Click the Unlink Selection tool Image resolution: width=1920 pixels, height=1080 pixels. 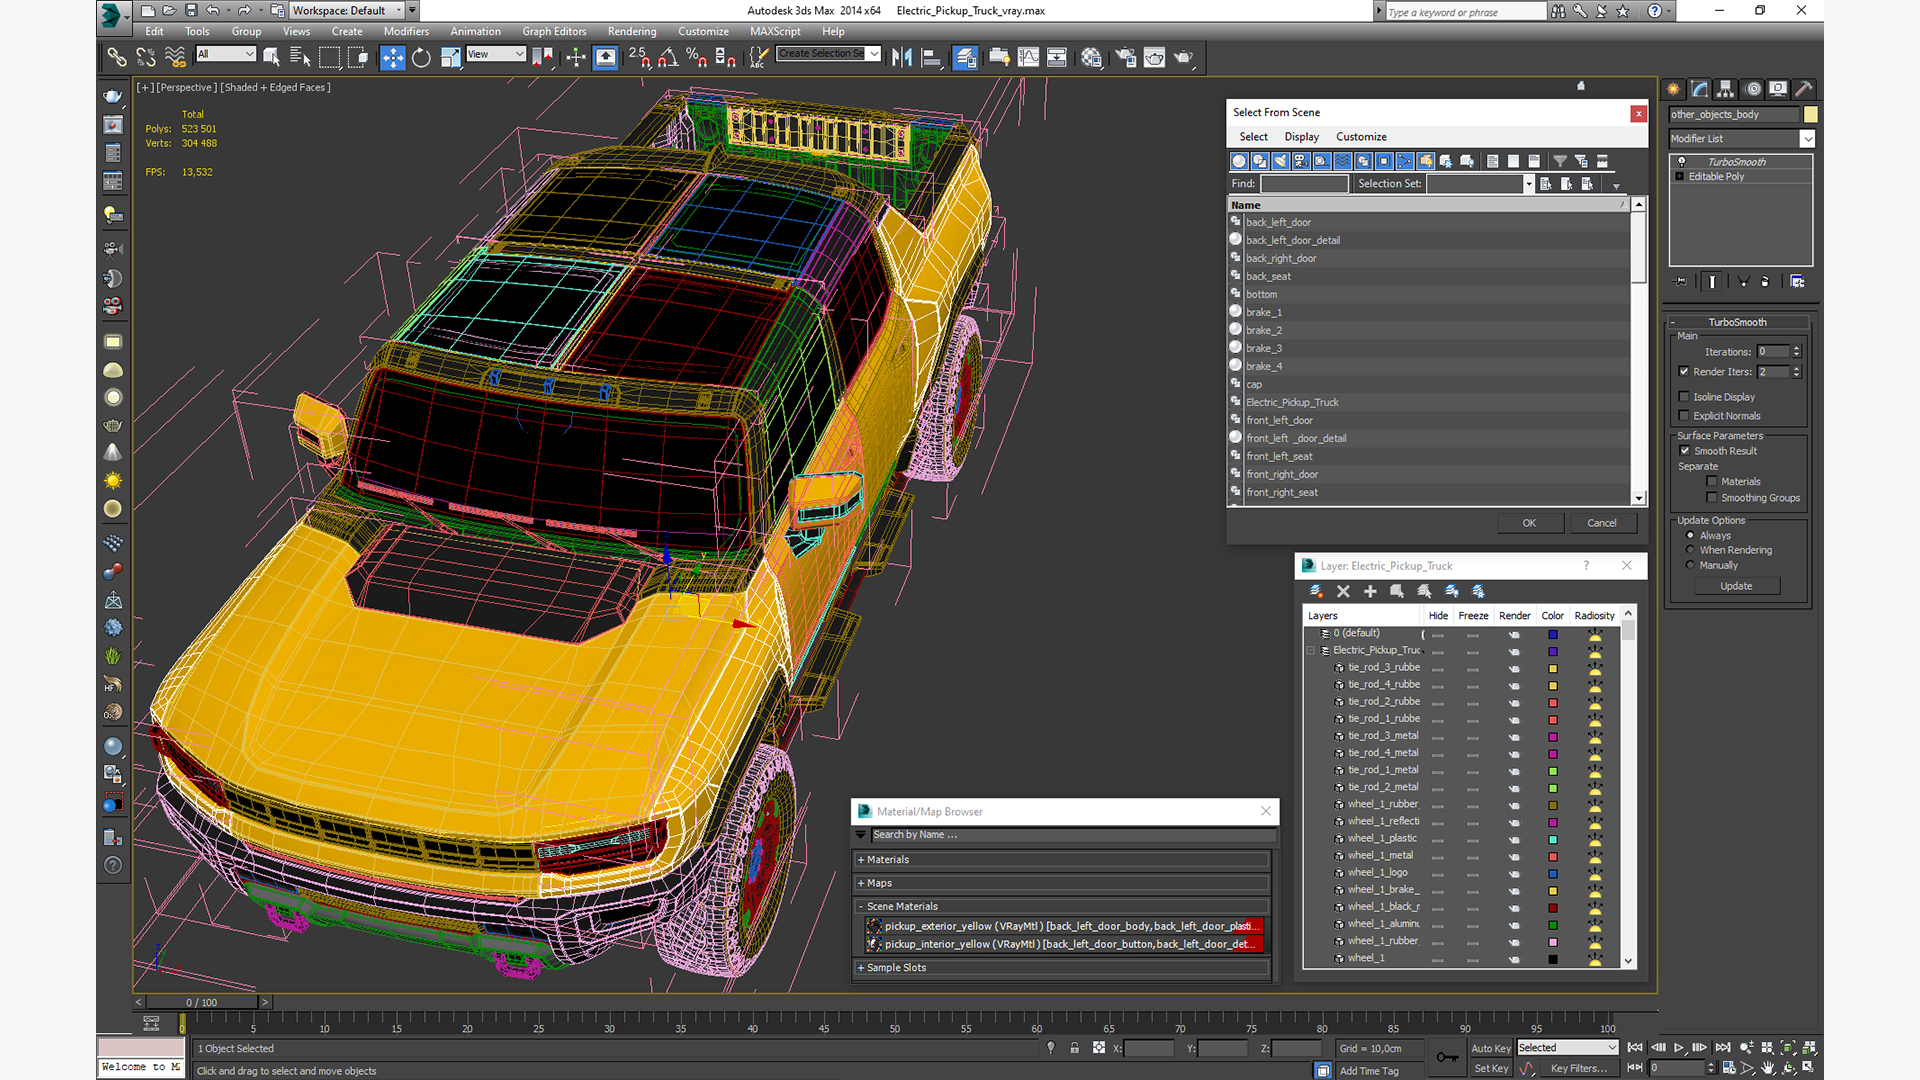(x=146, y=57)
